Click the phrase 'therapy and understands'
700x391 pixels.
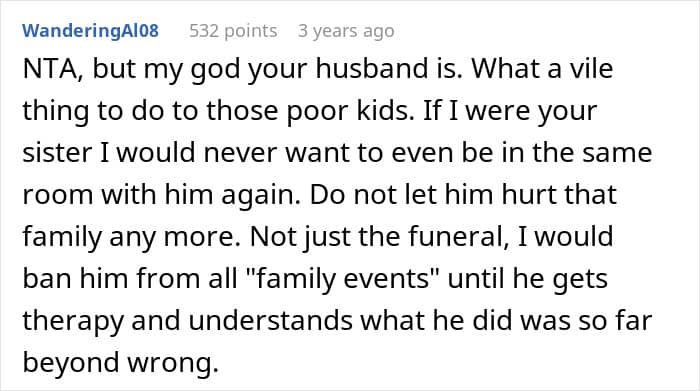188,320
